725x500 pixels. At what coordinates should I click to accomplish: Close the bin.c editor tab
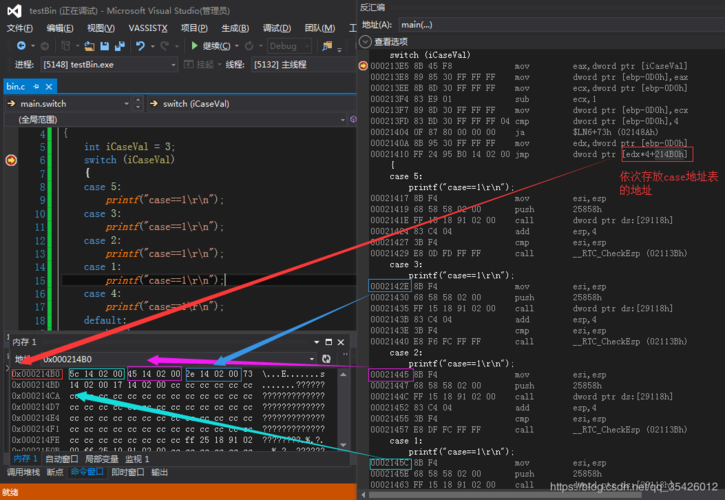(x=50, y=87)
